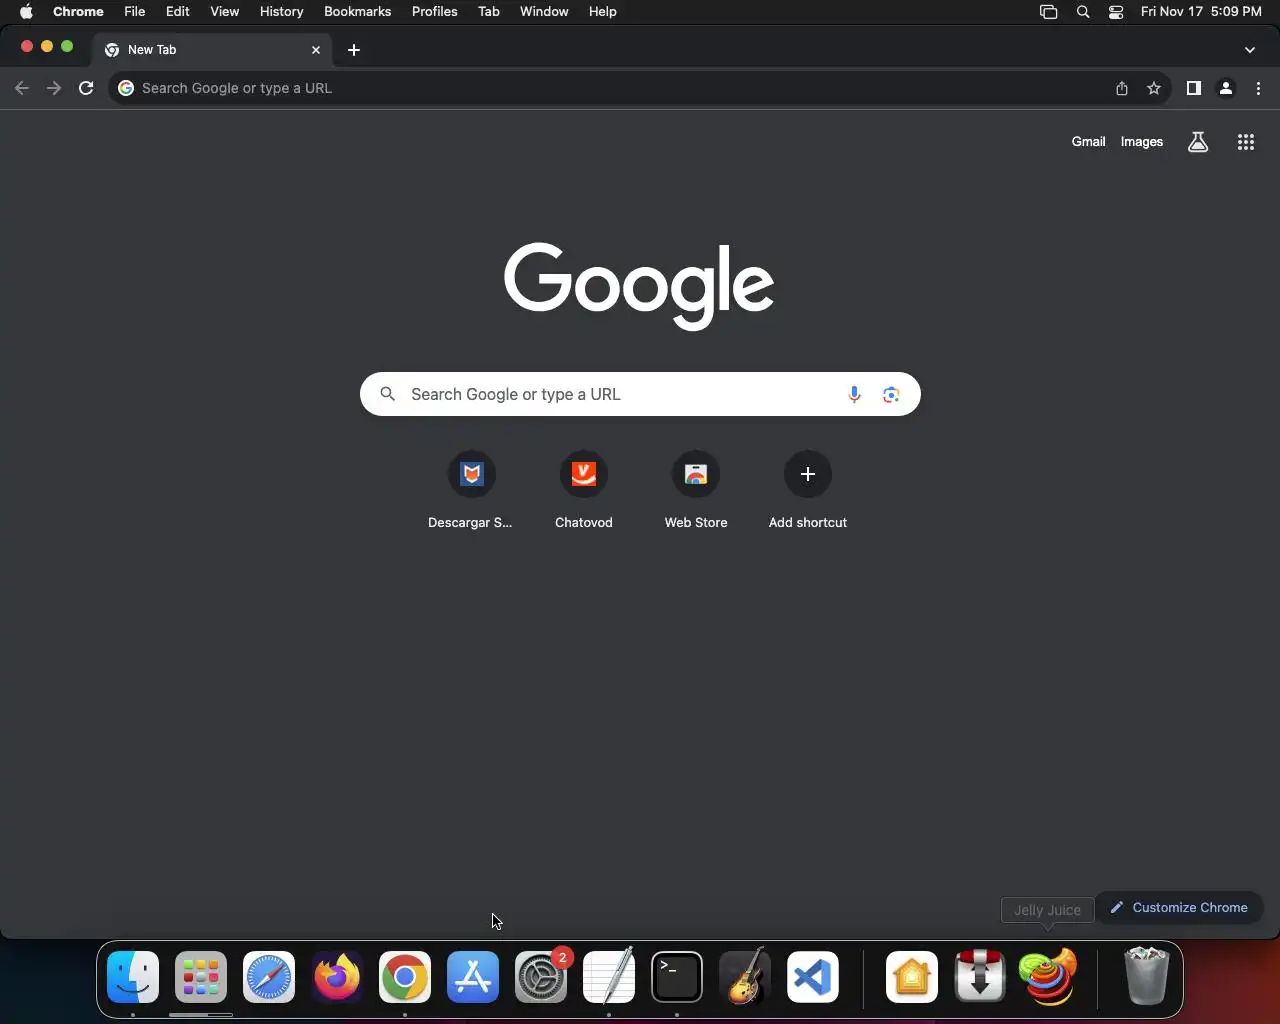The width and height of the screenshot is (1280, 1024).
Task: Open the Descargar S... shortcut
Action: click(x=471, y=490)
